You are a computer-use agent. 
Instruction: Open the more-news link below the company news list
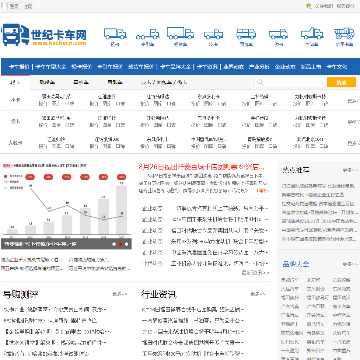(255, 273)
